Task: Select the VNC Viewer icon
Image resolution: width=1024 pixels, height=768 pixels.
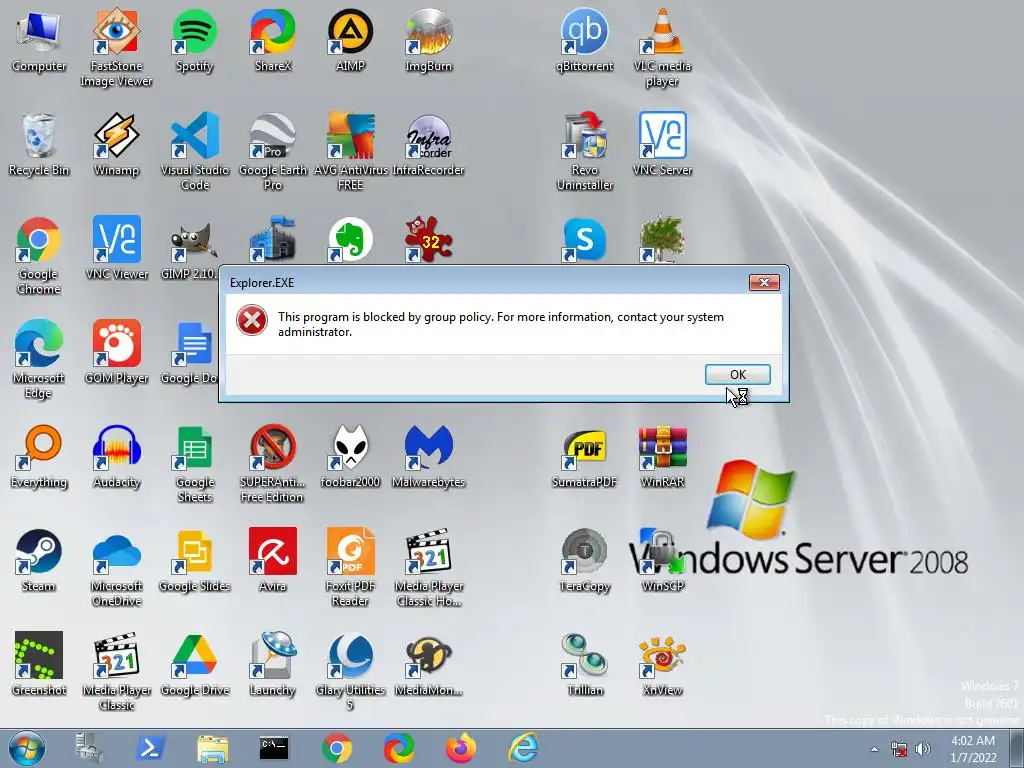Action: click(x=116, y=248)
